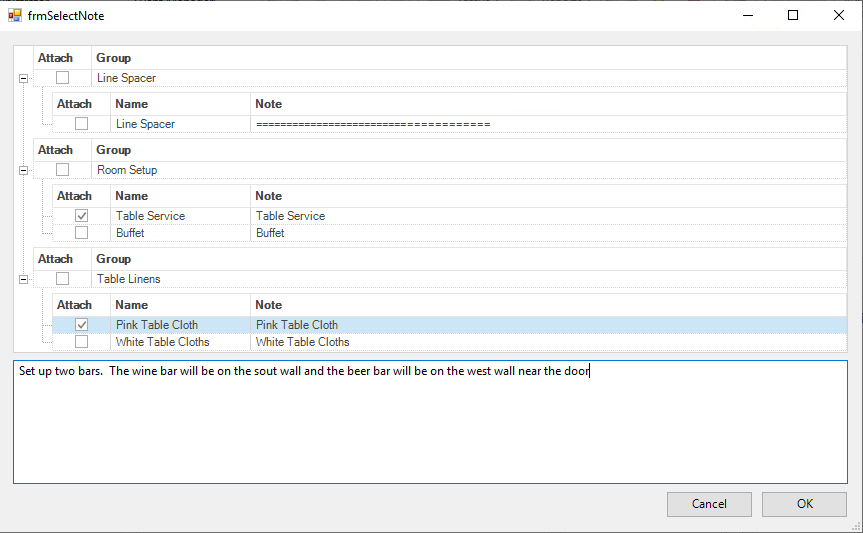Click the Name column header under Table Linens
The width and height of the screenshot is (863, 533).
click(x=181, y=305)
